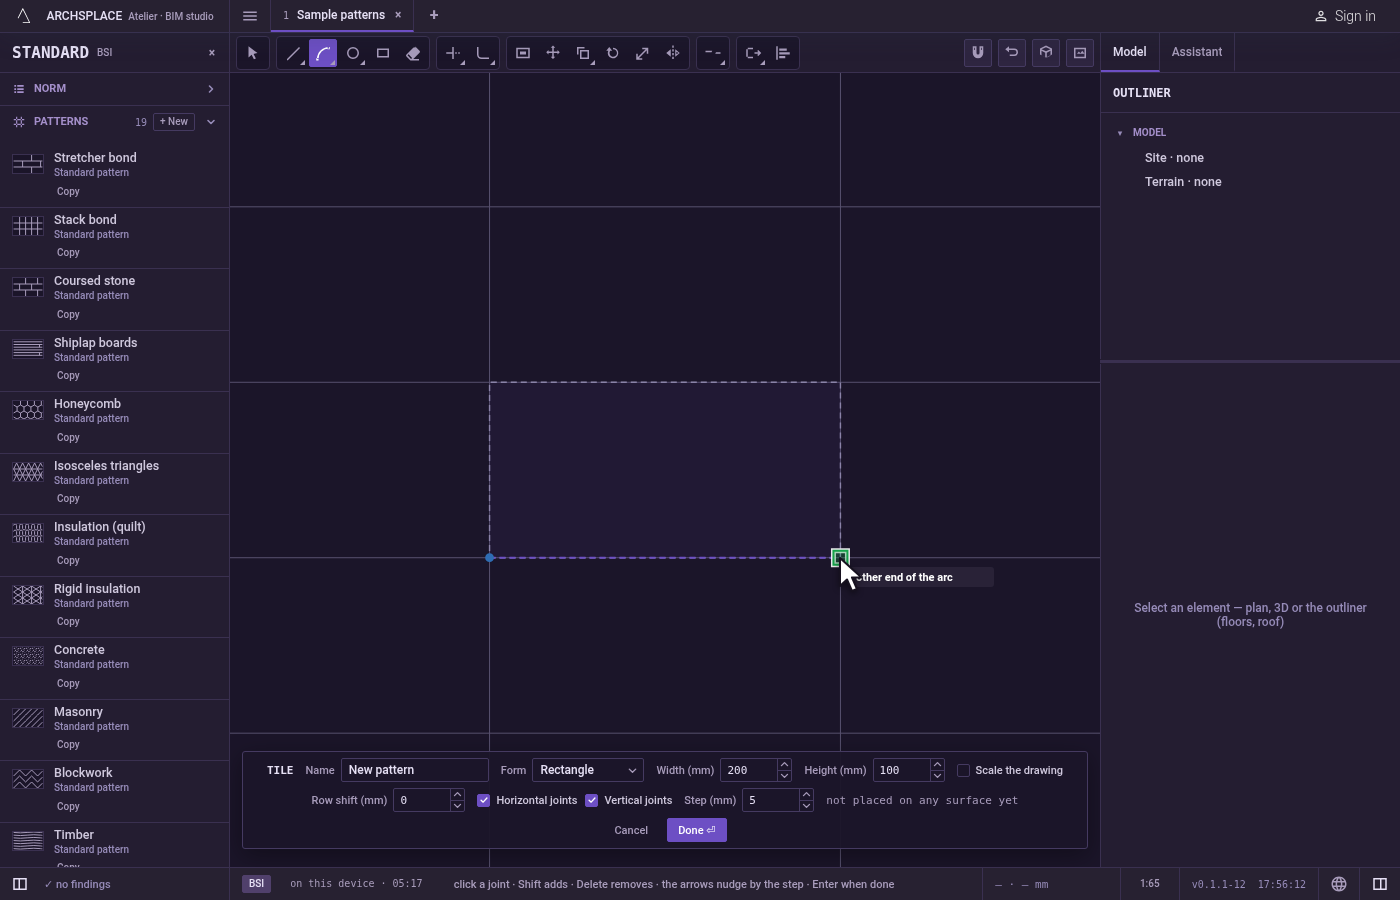Select the arrow pointer tool
Image resolution: width=1400 pixels, height=900 pixels.
[252, 53]
